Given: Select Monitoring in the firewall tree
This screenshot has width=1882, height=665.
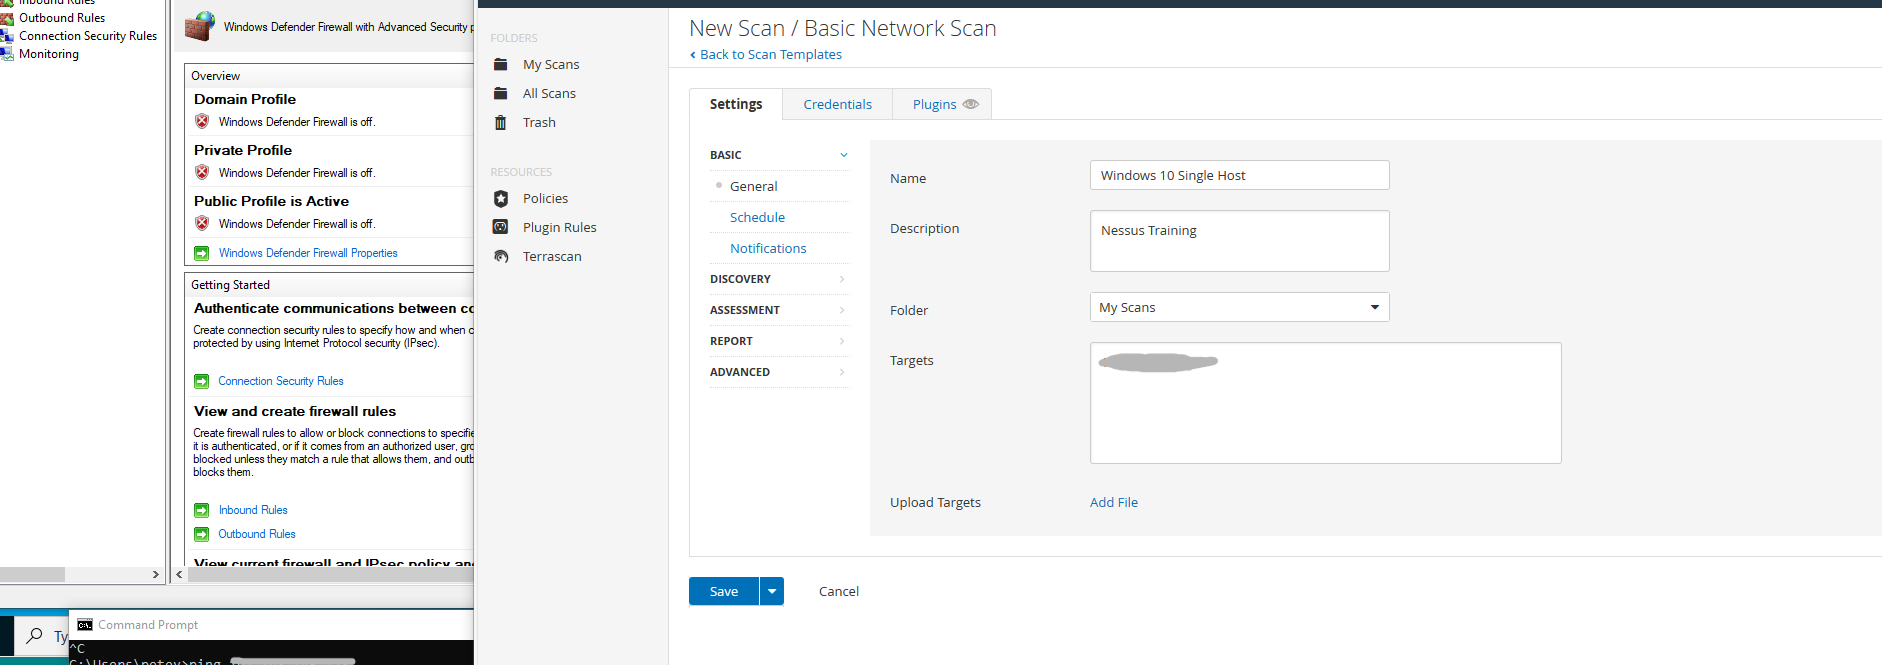Looking at the screenshot, I should pos(49,54).
